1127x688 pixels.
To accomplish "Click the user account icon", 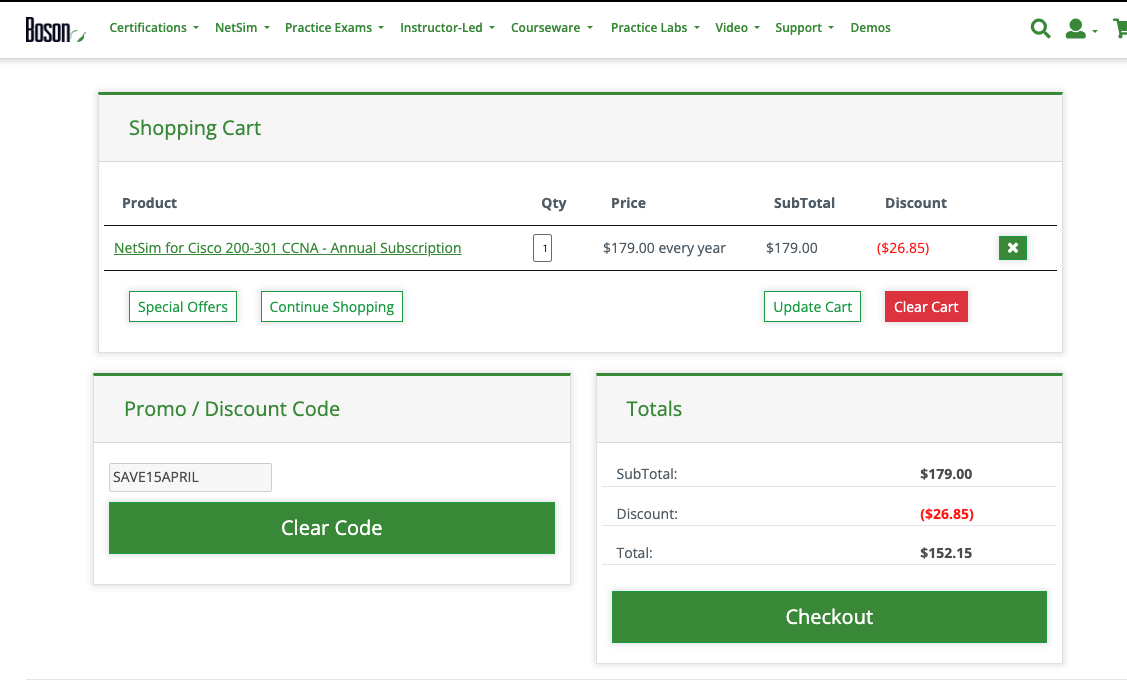I will pyautogui.click(x=1075, y=28).
